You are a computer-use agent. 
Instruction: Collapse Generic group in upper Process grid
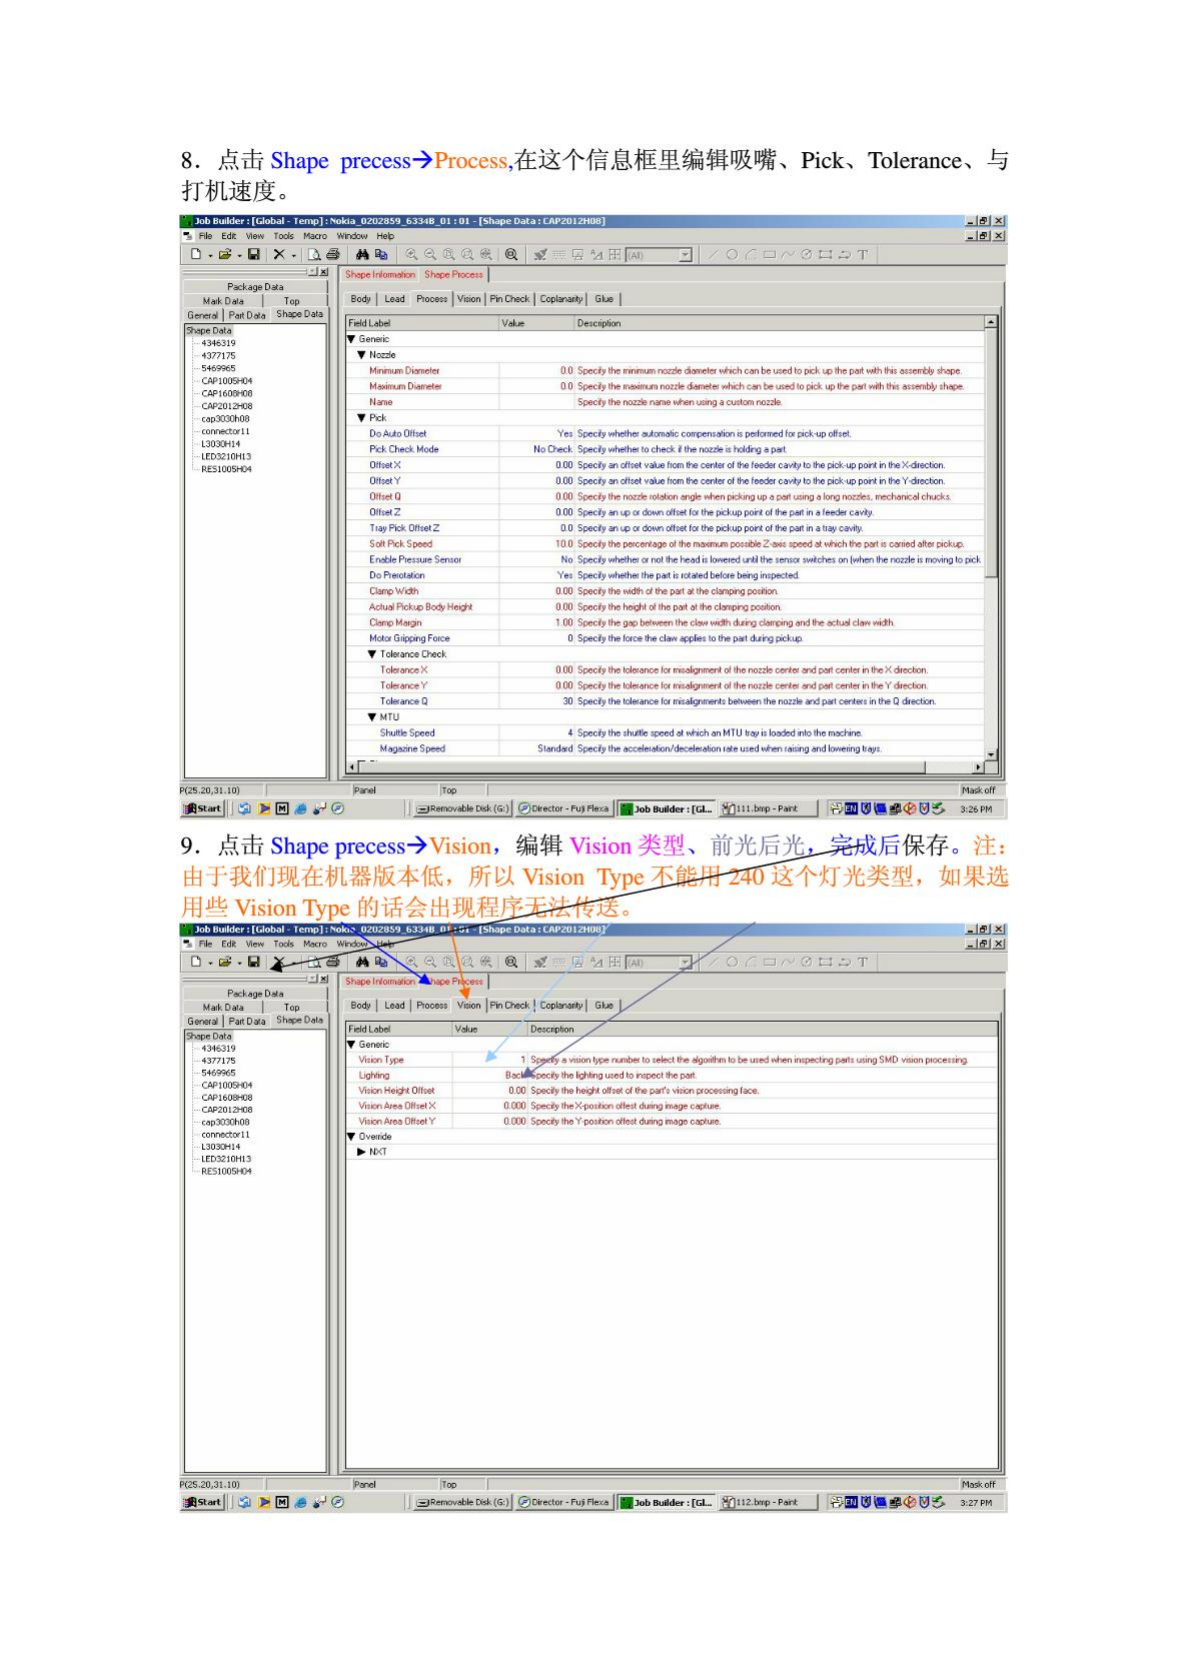tap(352, 339)
